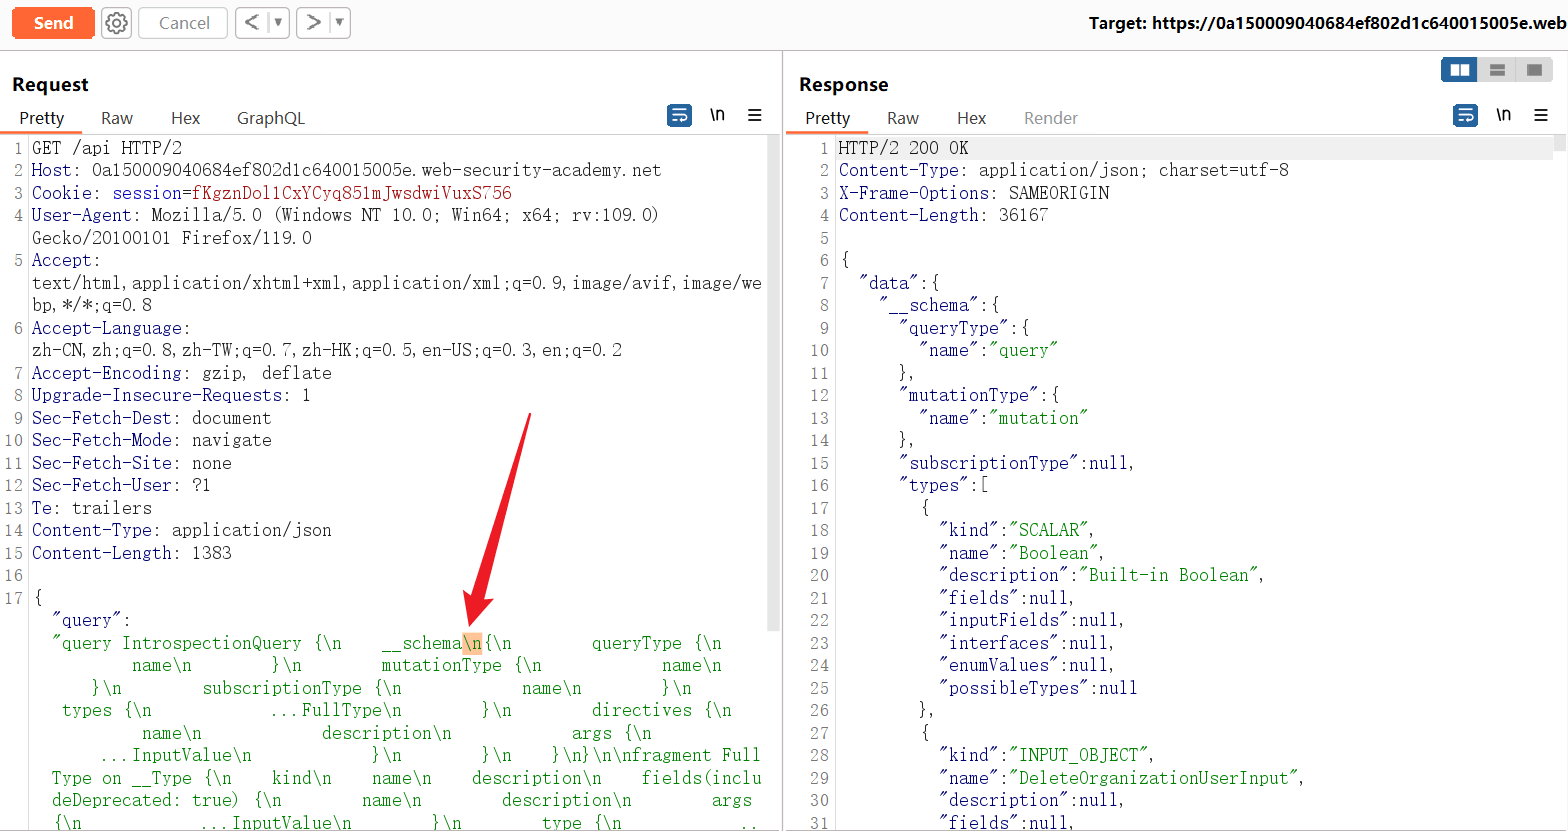Click the orange Send button

(x=53, y=23)
